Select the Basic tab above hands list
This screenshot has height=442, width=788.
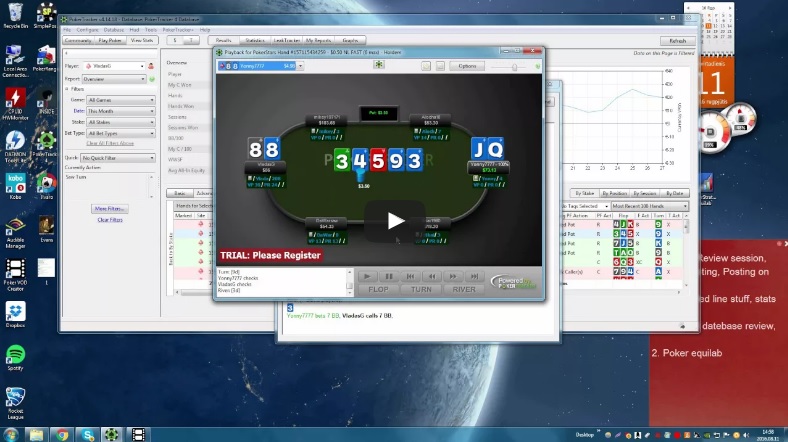pos(179,193)
